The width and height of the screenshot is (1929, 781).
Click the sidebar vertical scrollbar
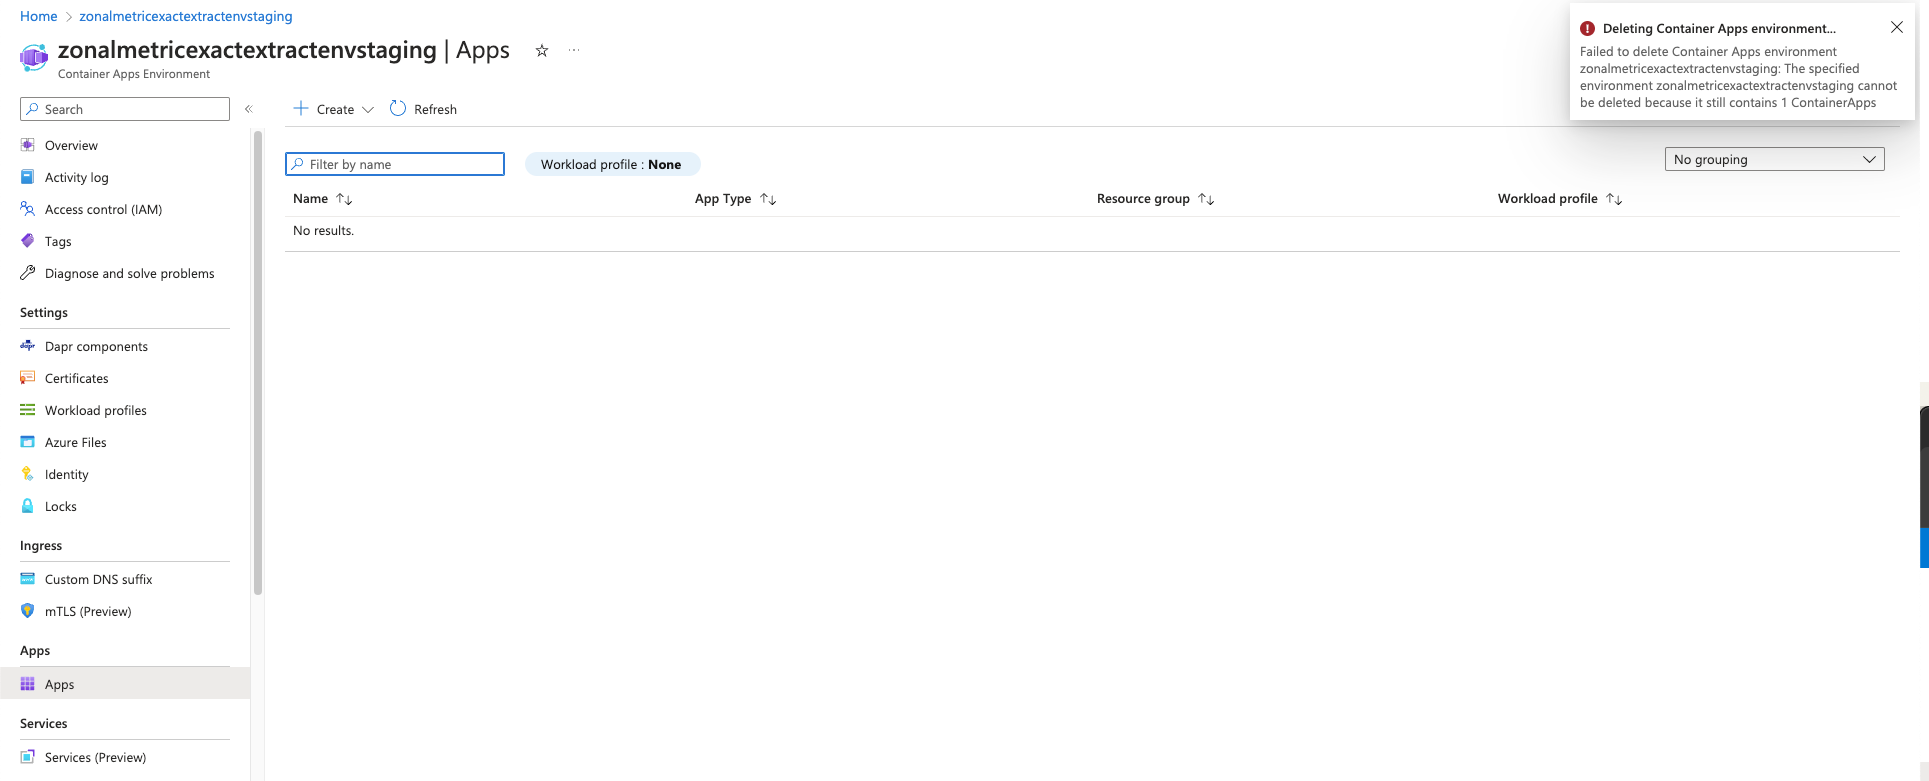pos(258,362)
